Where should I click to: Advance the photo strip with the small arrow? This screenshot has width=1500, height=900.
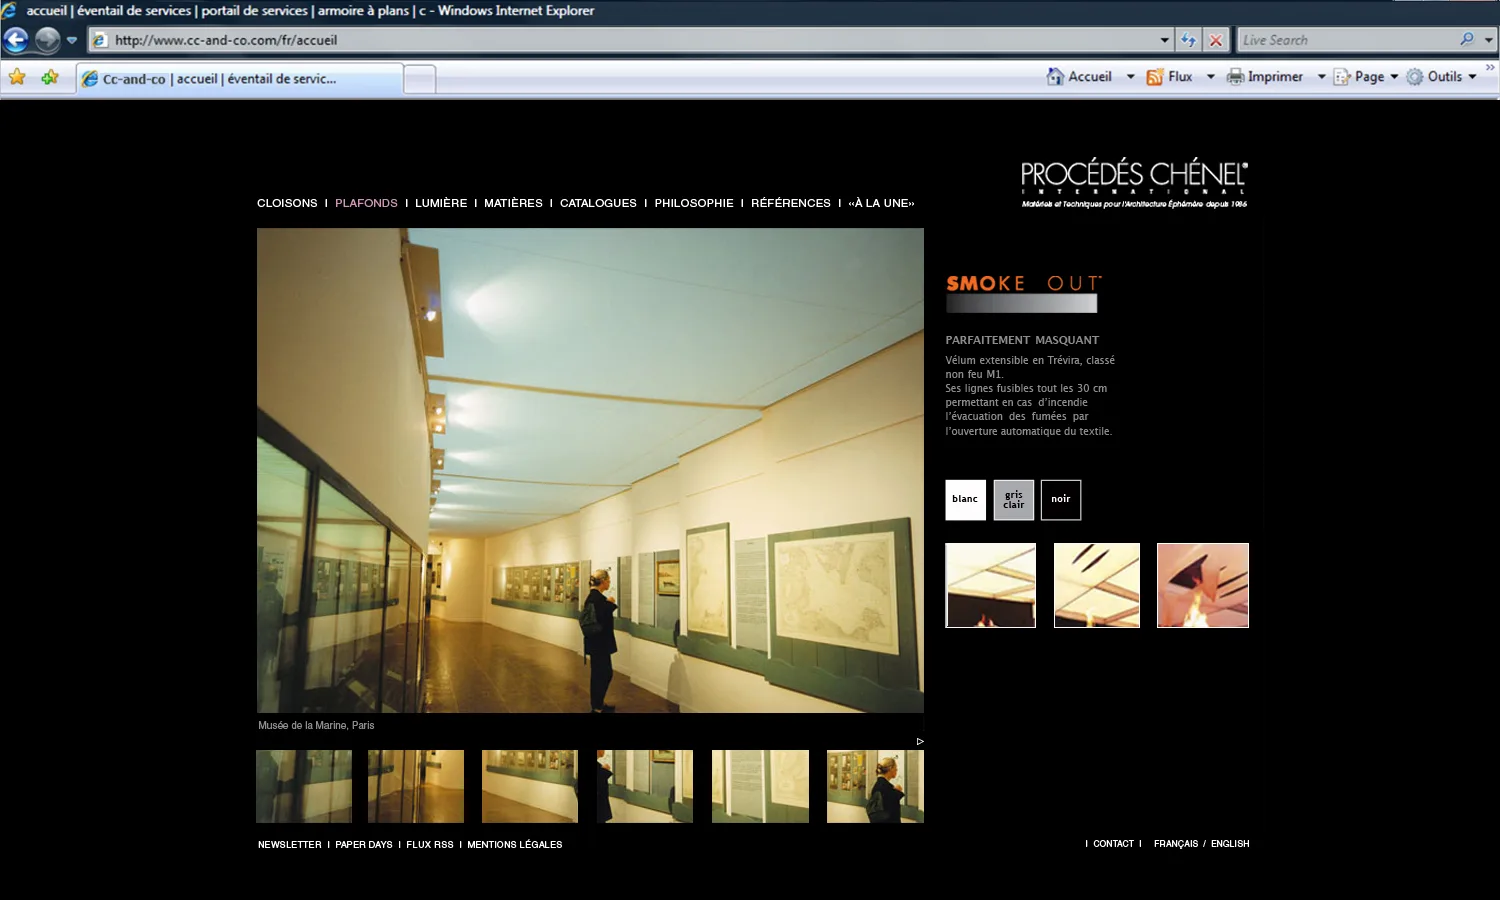(x=920, y=741)
